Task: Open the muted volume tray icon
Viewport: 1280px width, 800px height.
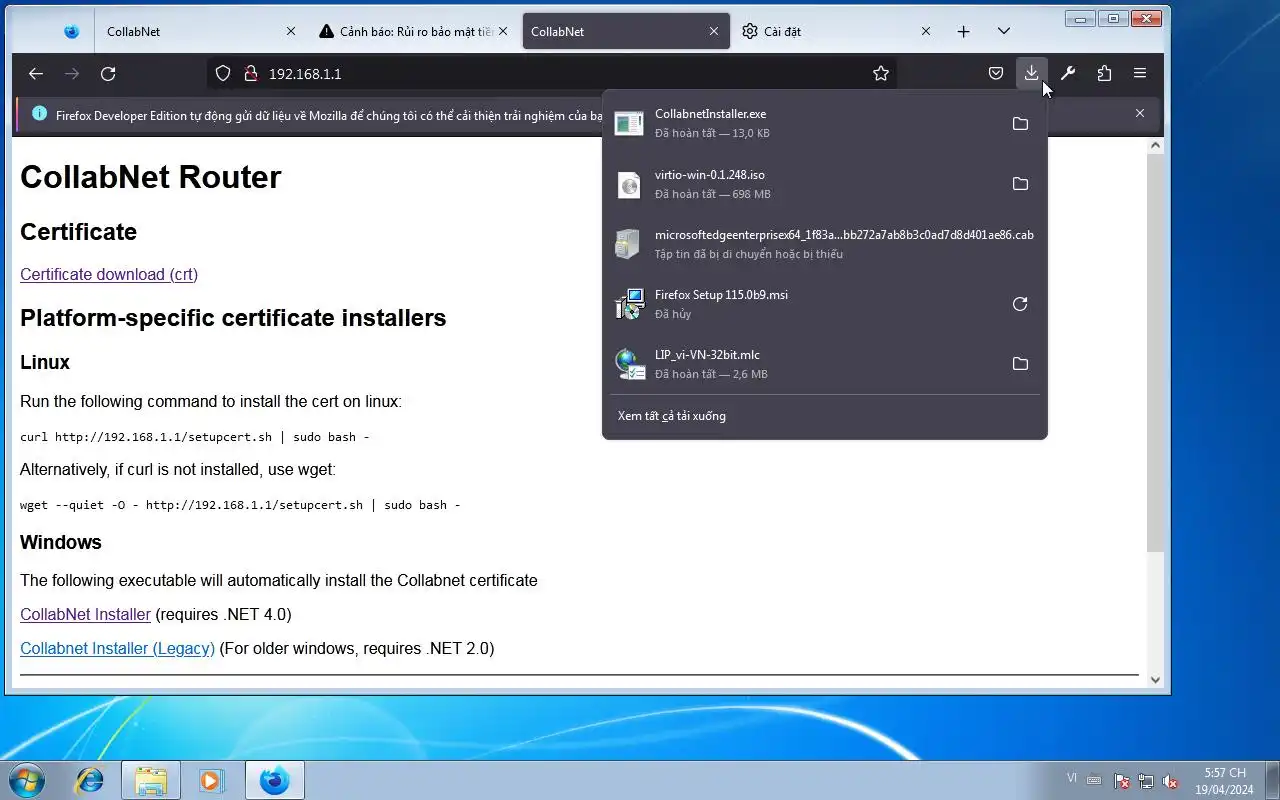Action: 1169,781
